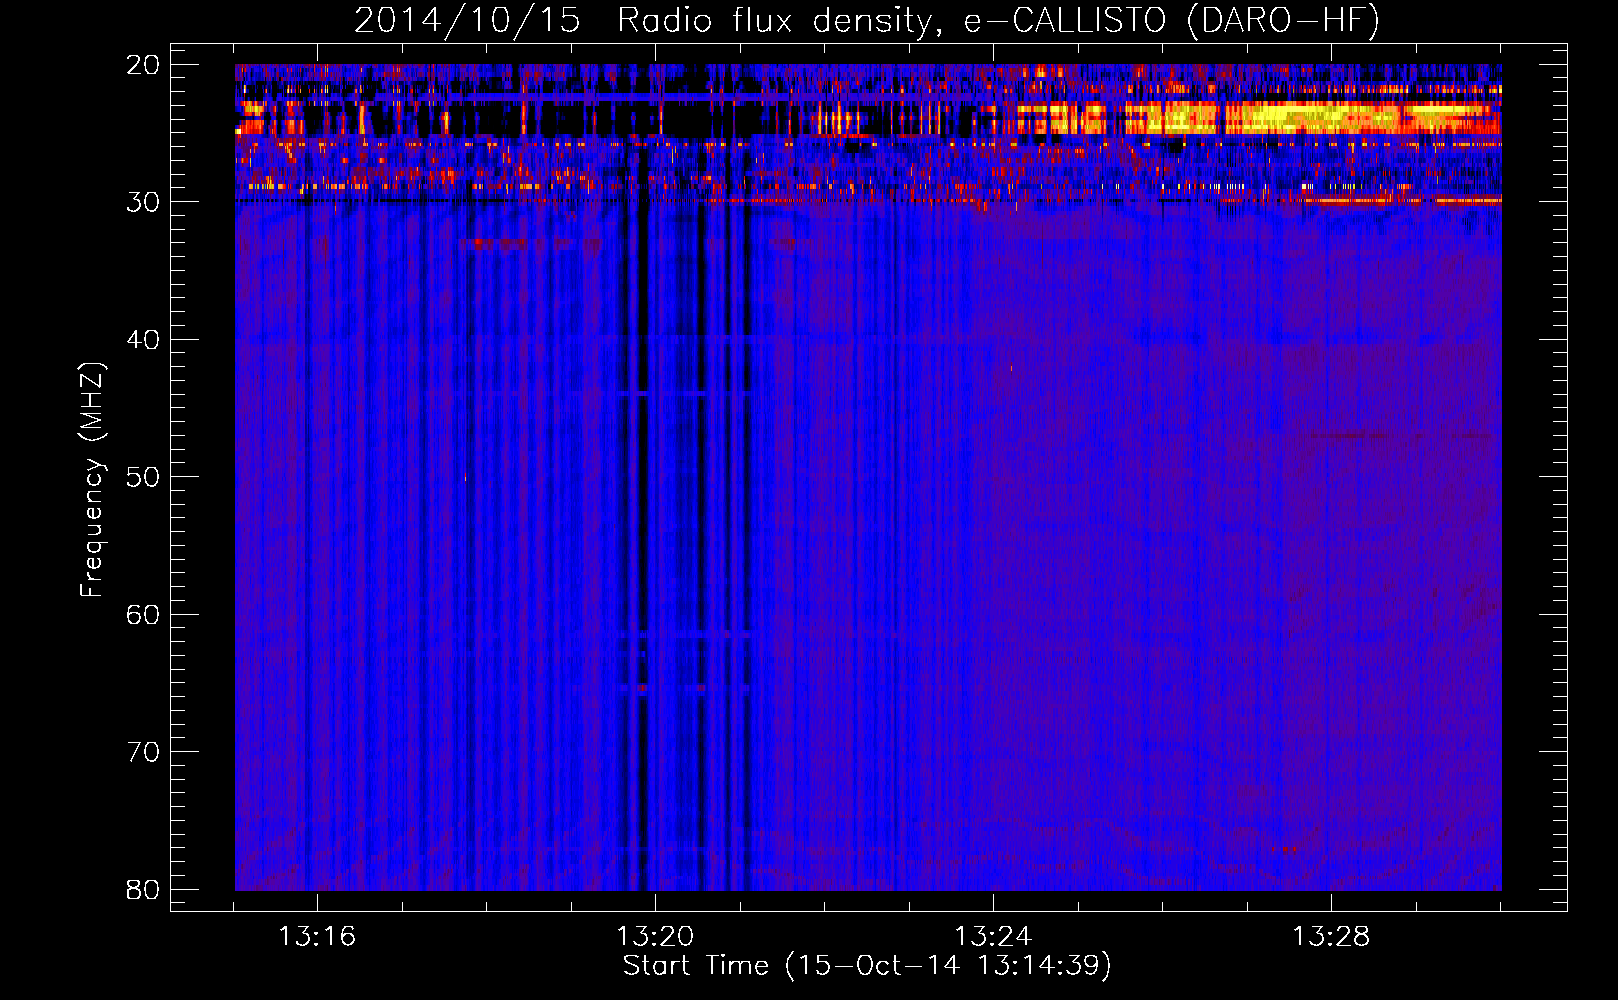This screenshot has height=1000, width=1618.
Task: Click the 13:16 time tick label
Action: click(x=317, y=937)
